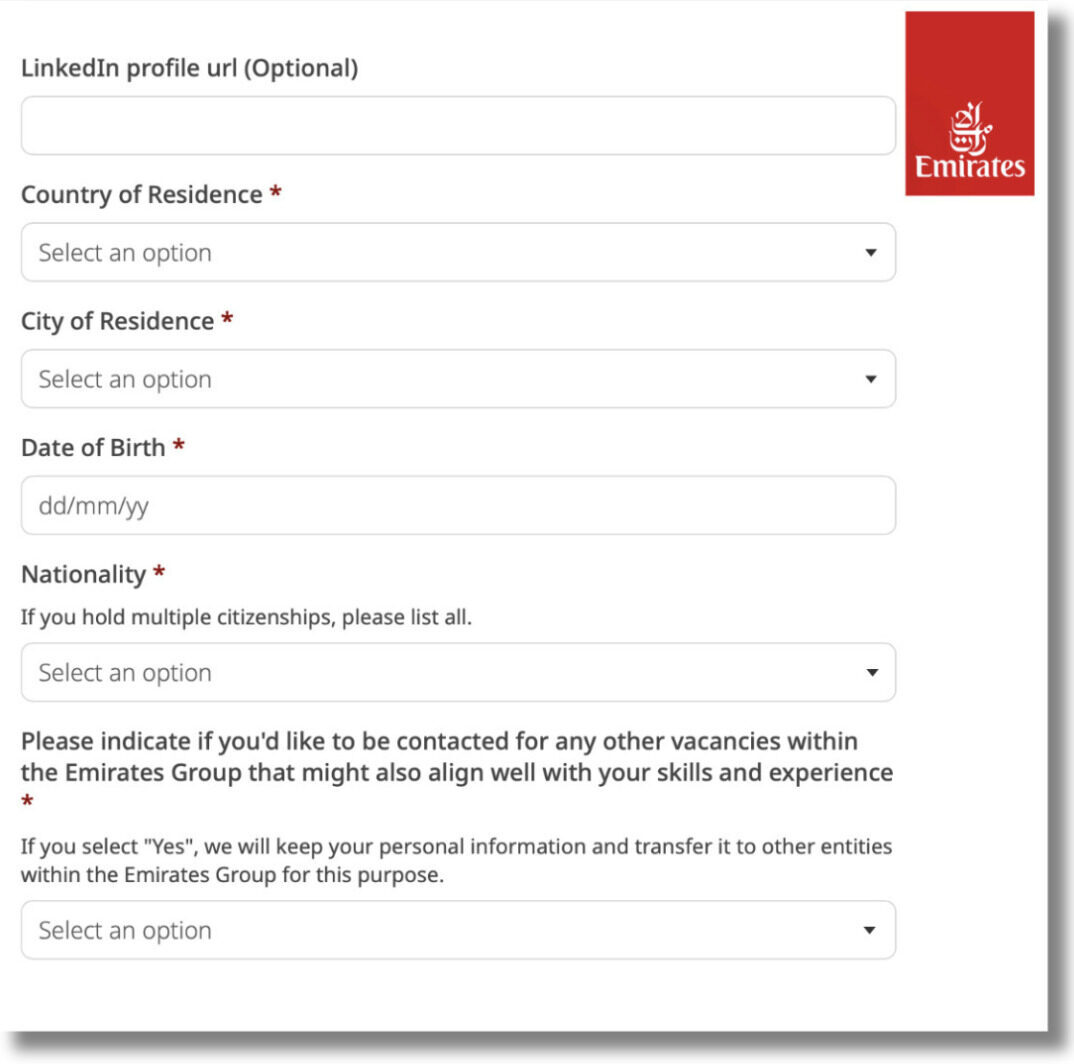Click the "City of Residence" label
Image resolution: width=1074 pixels, height=1064 pixels.
117,321
